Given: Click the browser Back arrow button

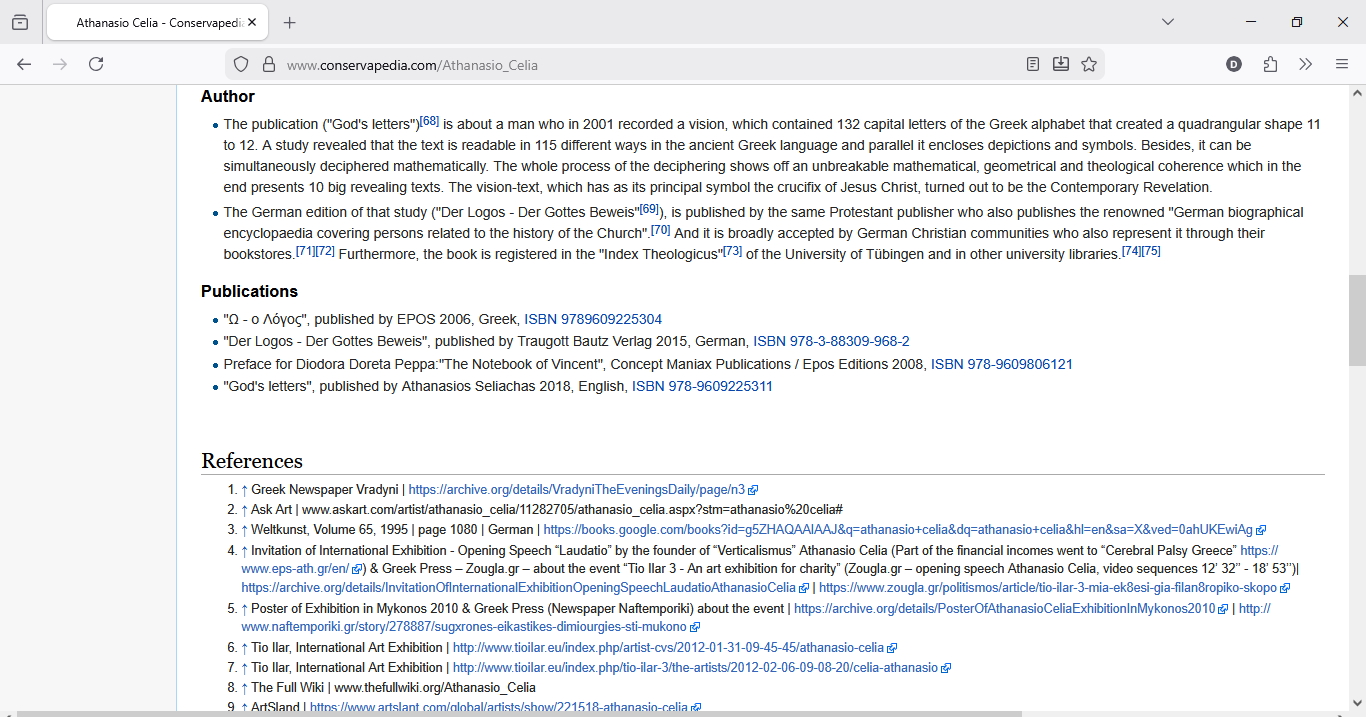Looking at the screenshot, I should [x=24, y=64].
